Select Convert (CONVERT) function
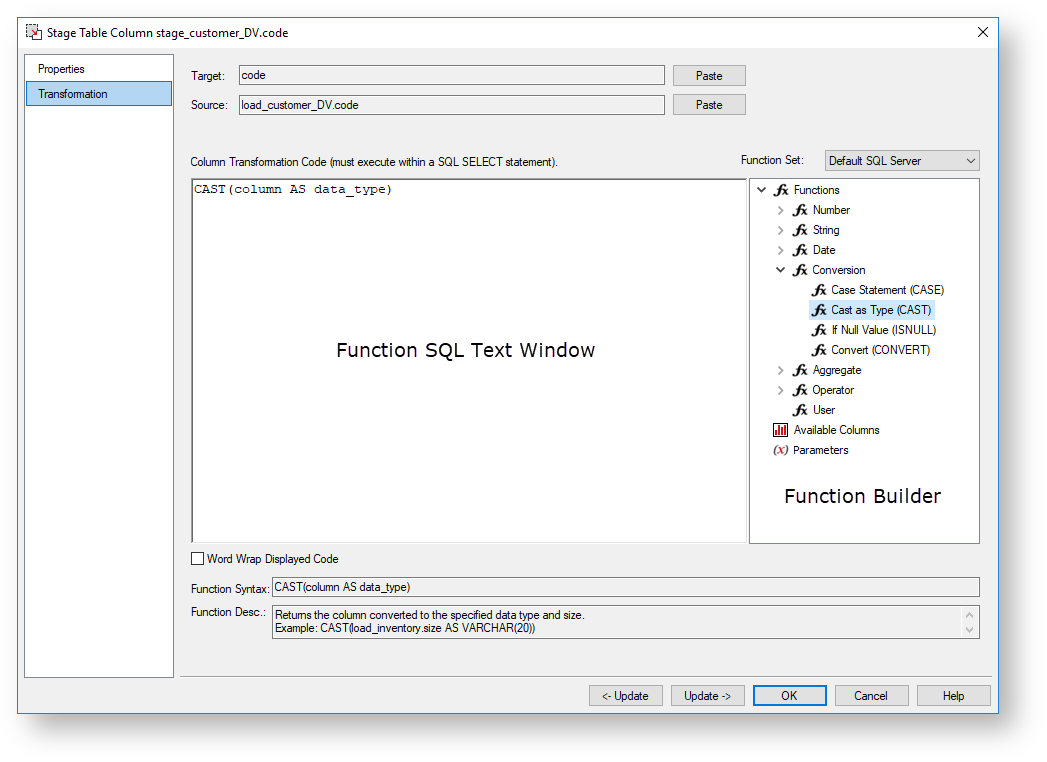The image size is (1047, 762). 880,351
